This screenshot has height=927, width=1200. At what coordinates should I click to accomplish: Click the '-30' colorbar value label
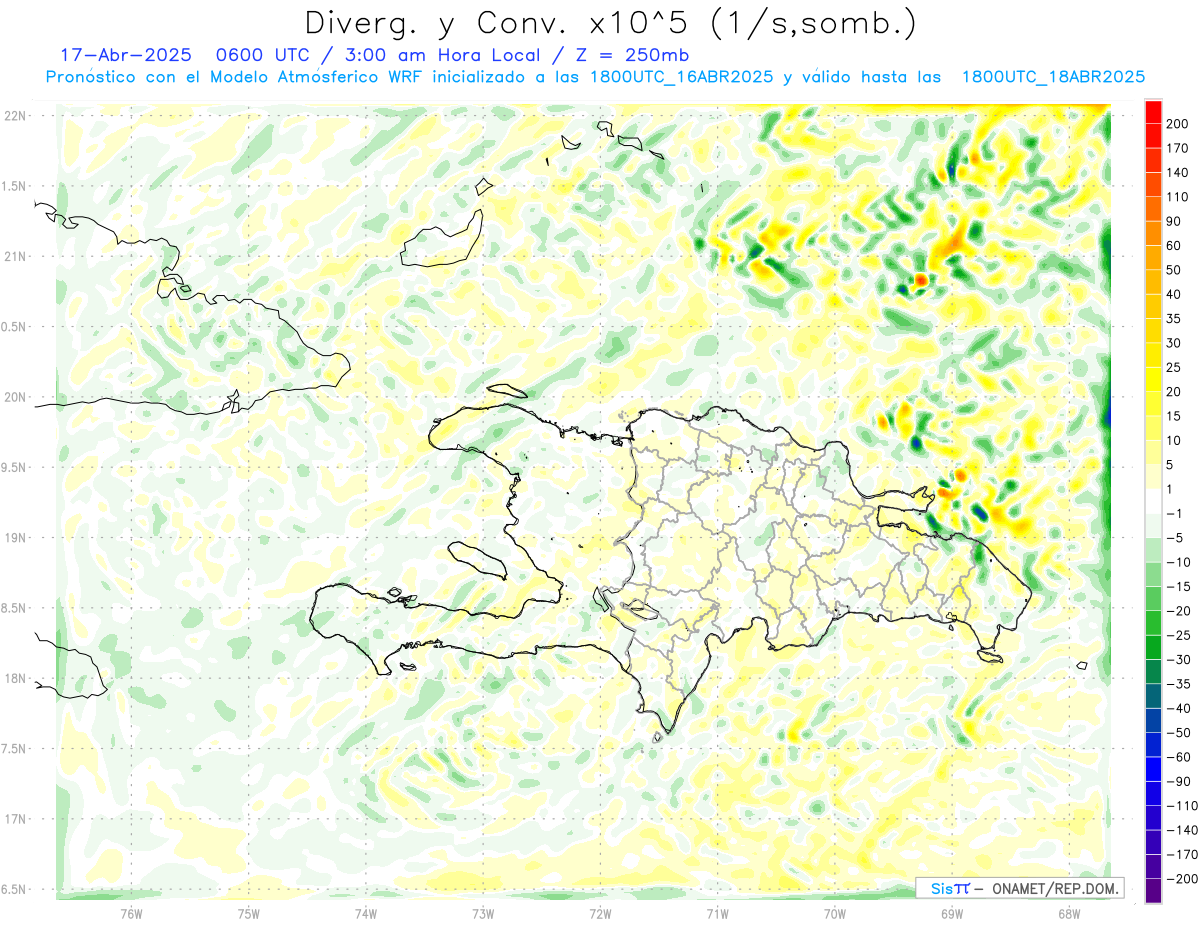coord(1178,659)
